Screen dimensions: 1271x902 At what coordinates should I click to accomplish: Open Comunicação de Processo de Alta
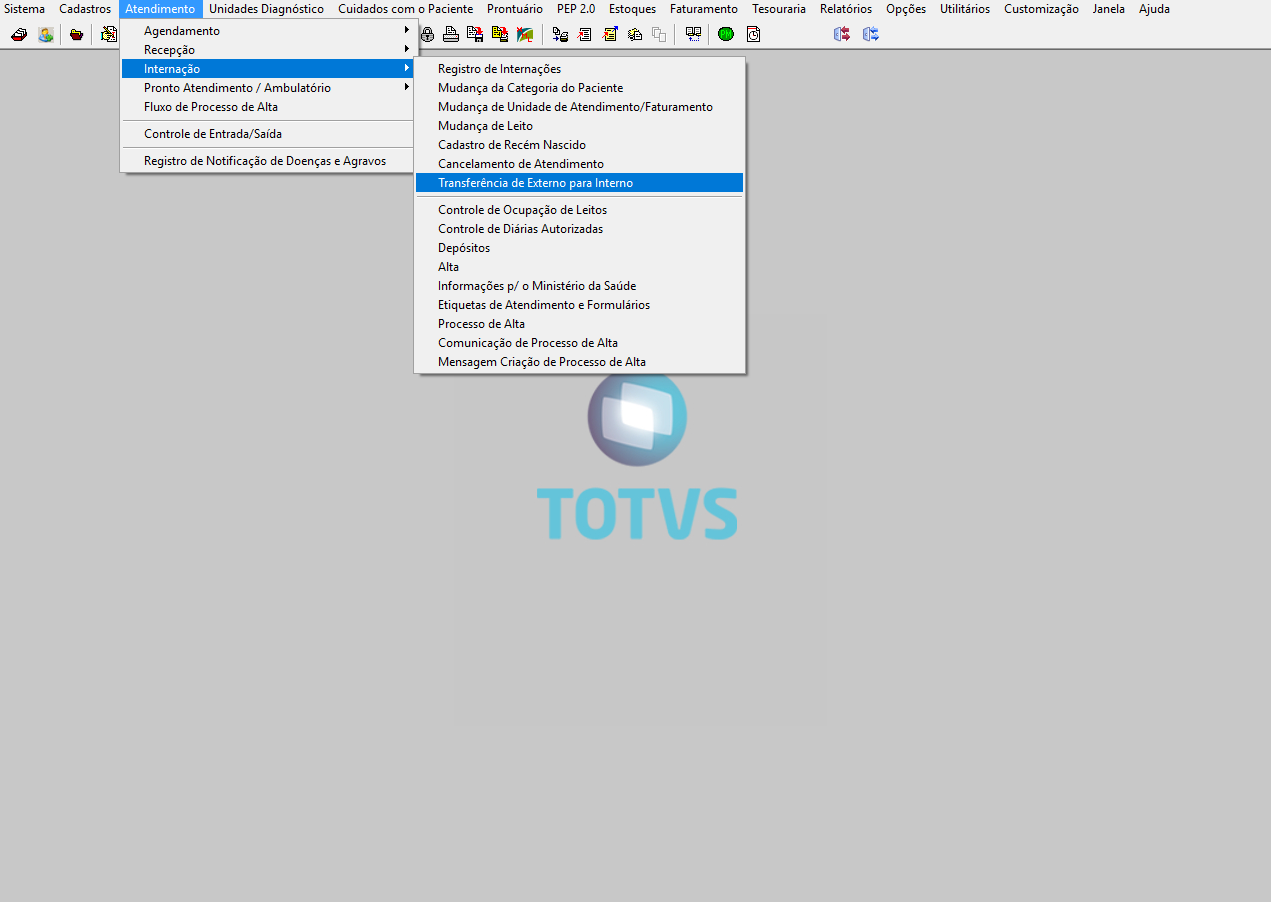tap(579, 343)
